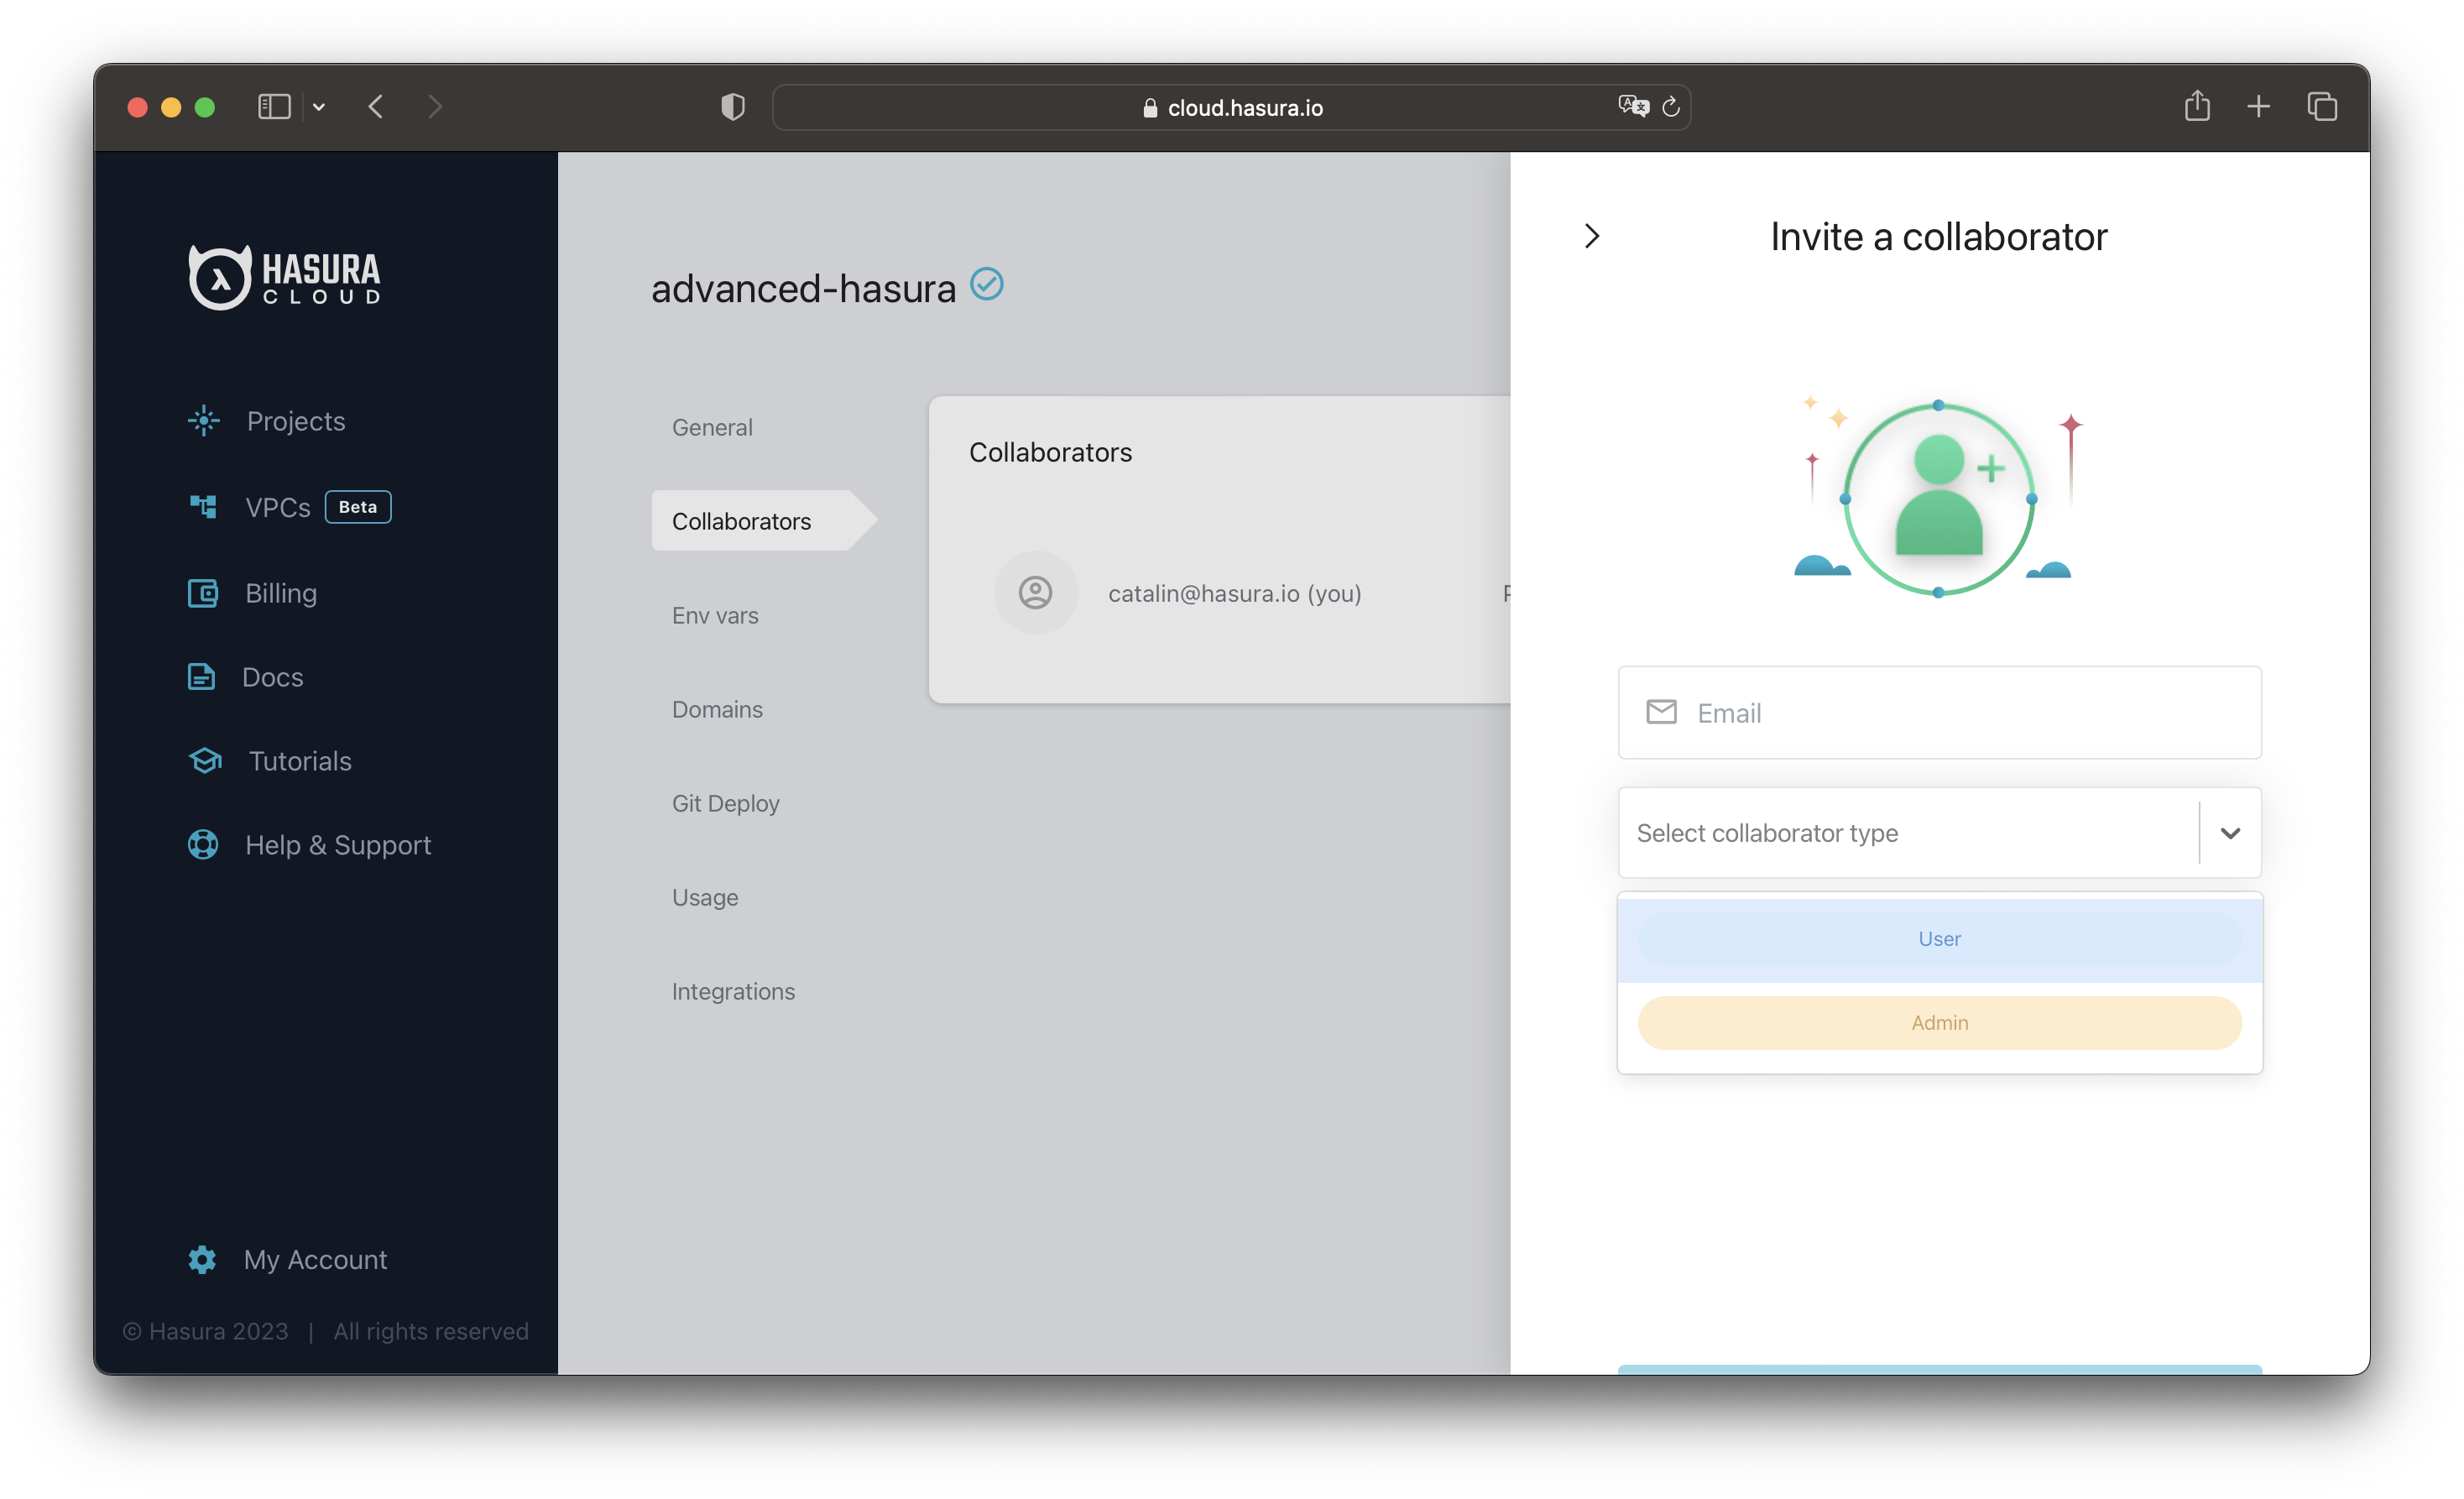The width and height of the screenshot is (2464, 1499).
Task: Click the Billing icon in sidebar
Action: [x=202, y=593]
